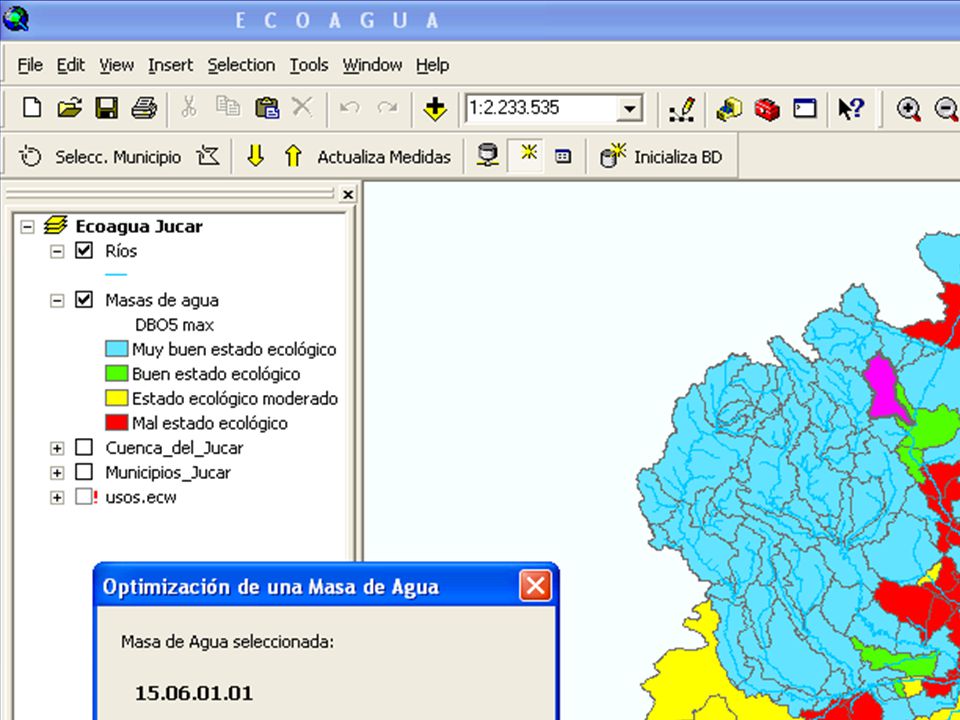Toggle the usos.ecw layer checkbox

(84, 497)
